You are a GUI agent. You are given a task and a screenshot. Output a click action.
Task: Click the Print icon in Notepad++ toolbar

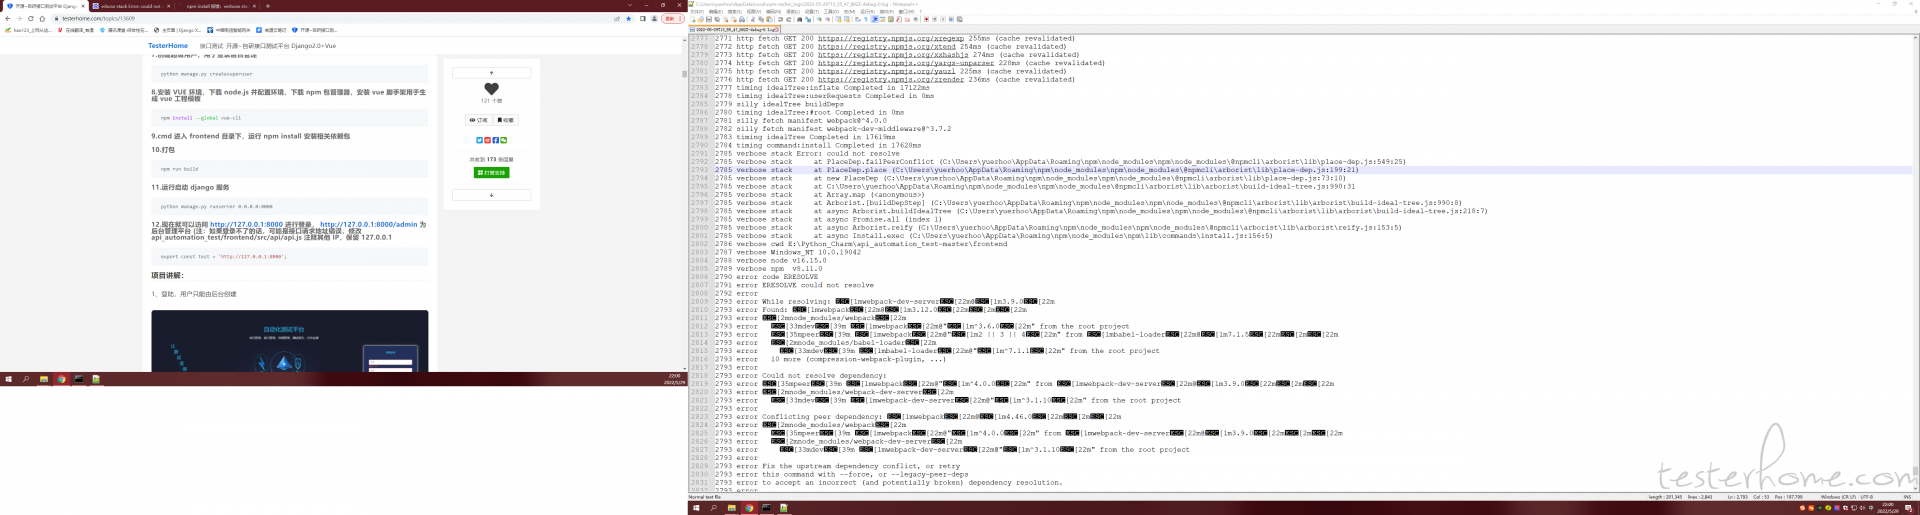(742, 19)
